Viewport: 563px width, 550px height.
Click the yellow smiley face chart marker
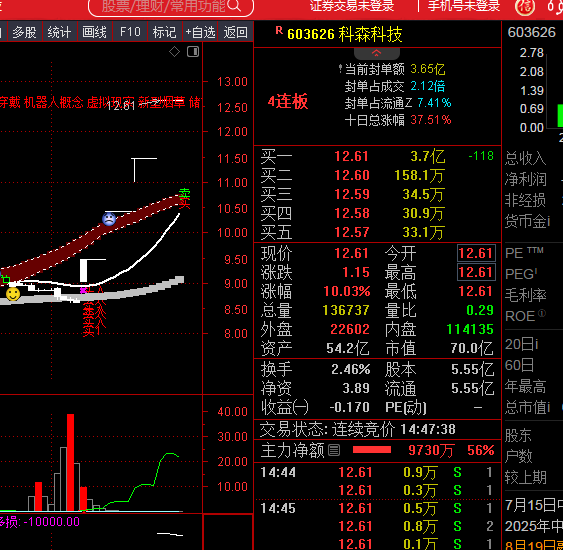[13, 294]
